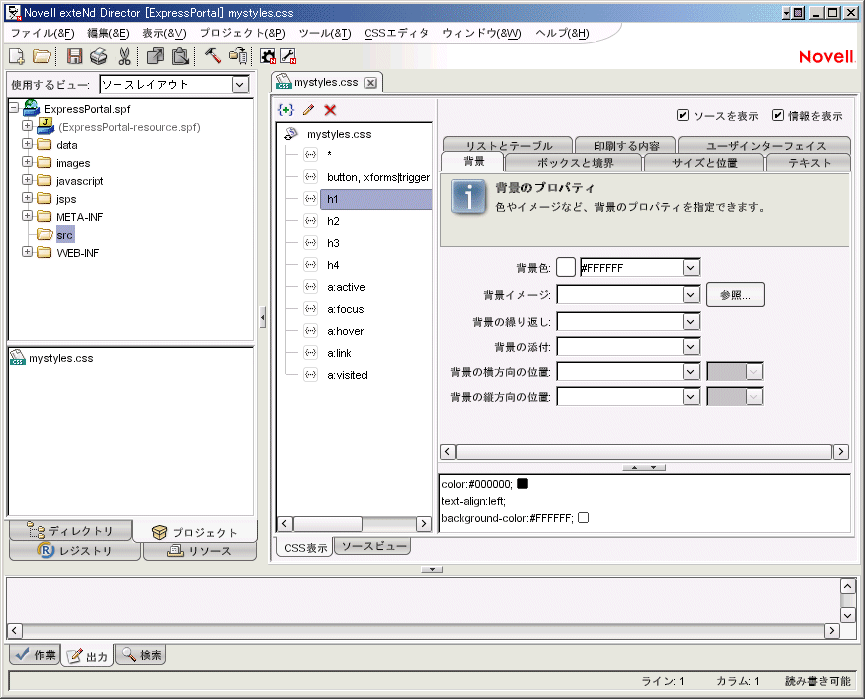Viewport: 865px width, 699px height.
Task: Click the black color swatch in source pane
Action: click(522, 484)
